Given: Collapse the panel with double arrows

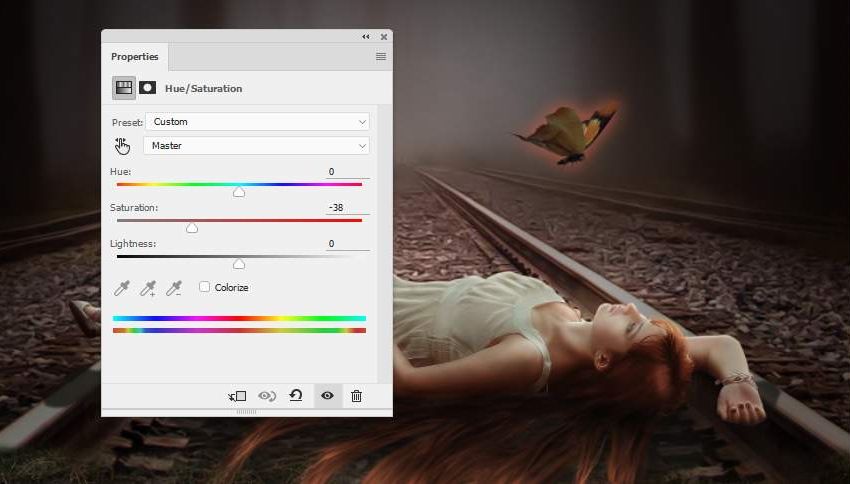Looking at the screenshot, I should click(x=366, y=37).
